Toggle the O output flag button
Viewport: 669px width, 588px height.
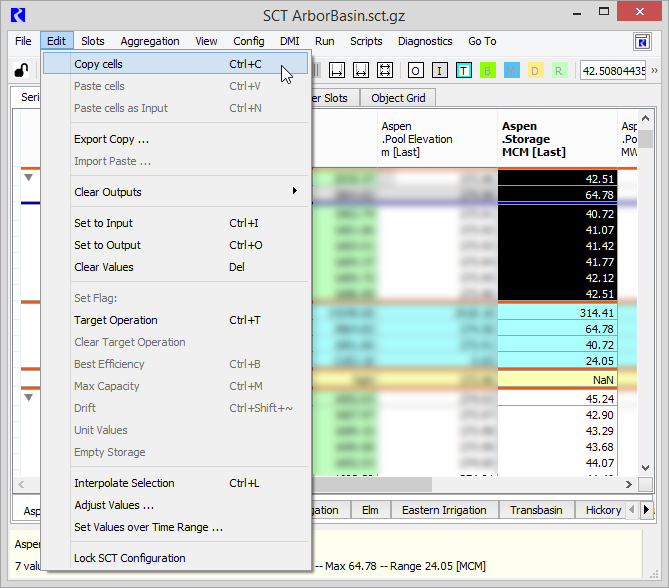[415, 71]
